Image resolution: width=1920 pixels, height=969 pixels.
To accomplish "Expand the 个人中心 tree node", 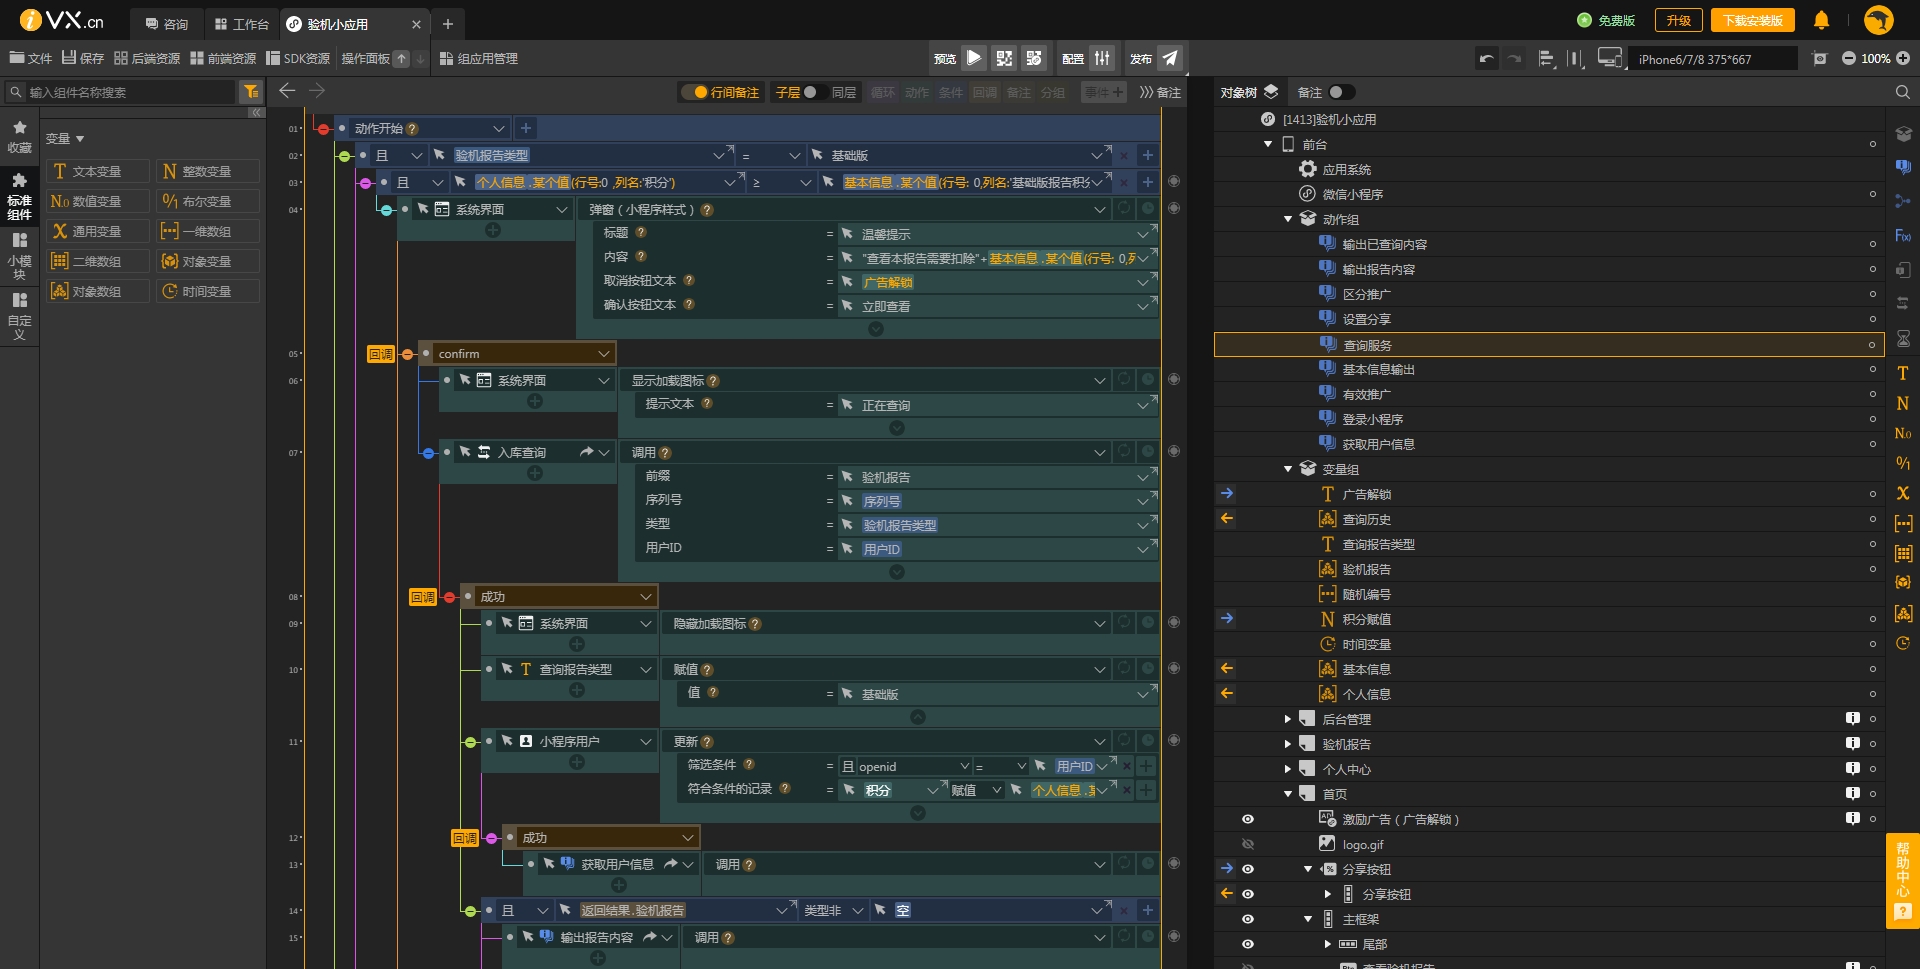I will pos(1288,769).
